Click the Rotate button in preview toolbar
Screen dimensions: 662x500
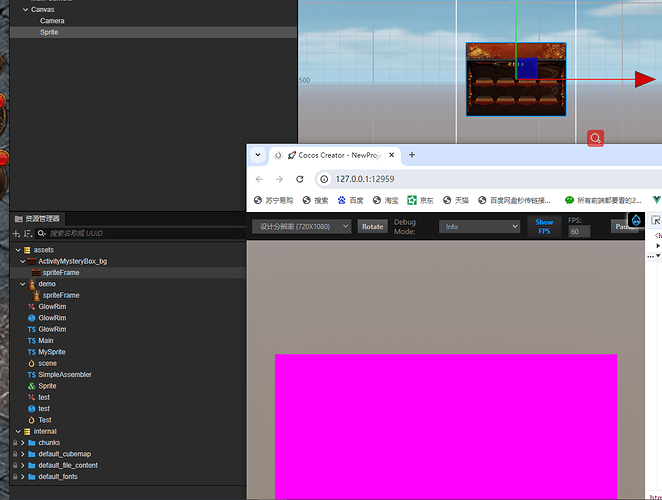[372, 226]
